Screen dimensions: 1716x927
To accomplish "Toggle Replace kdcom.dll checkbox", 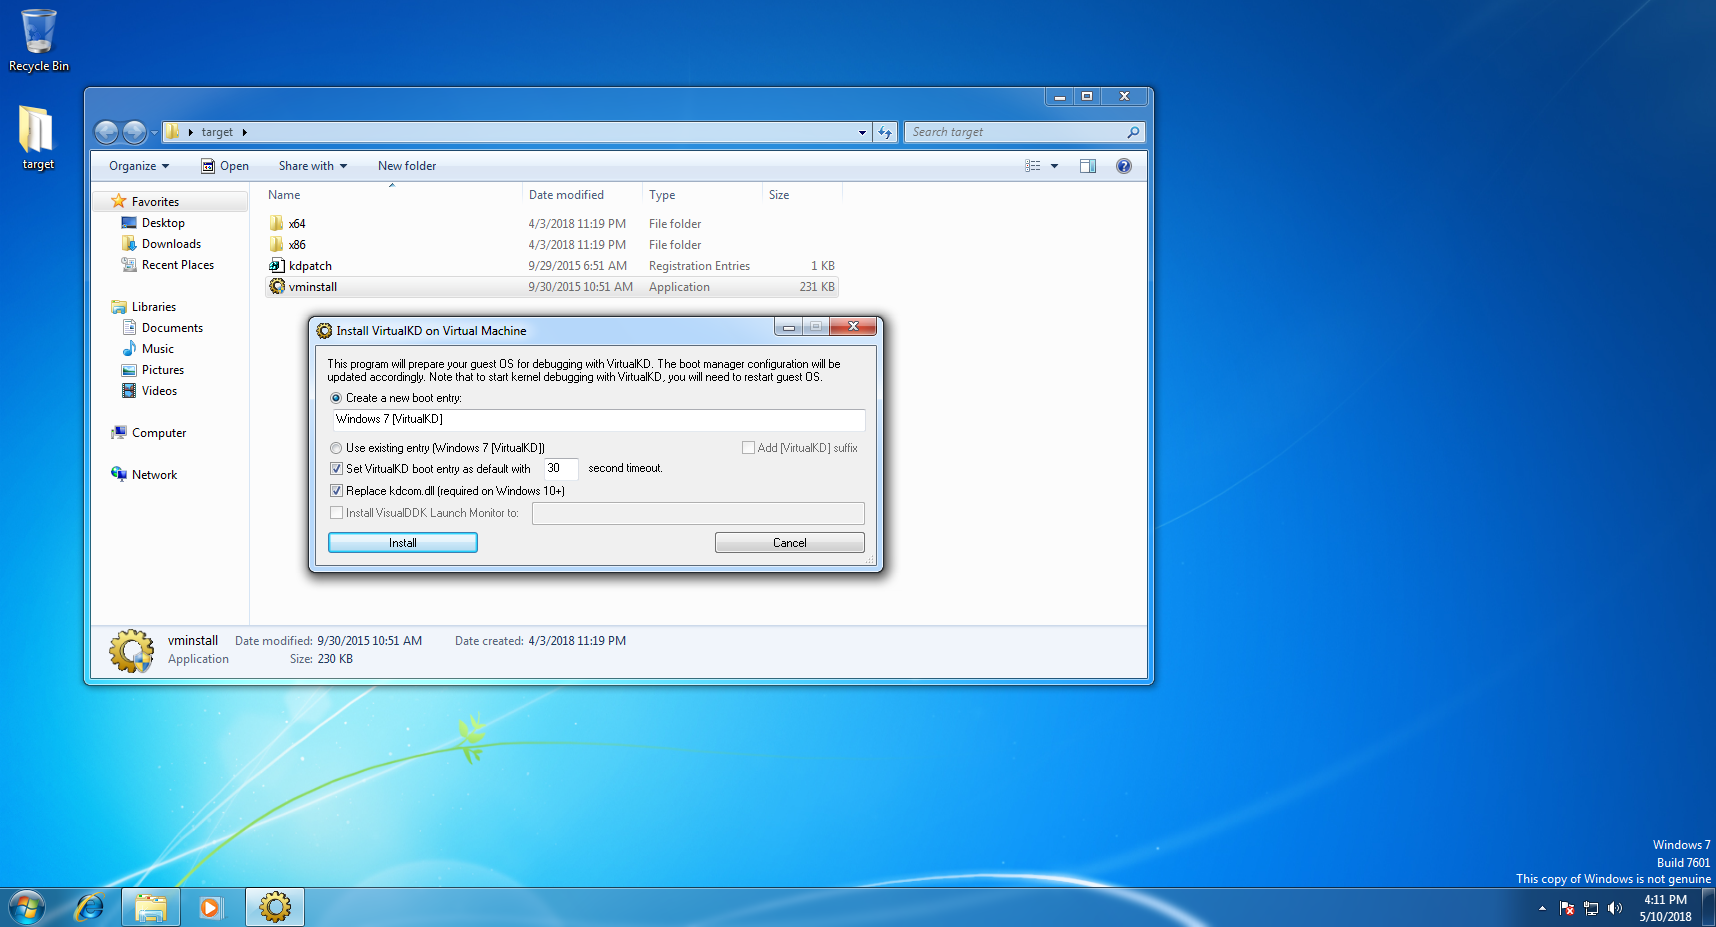I will [x=336, y=490].
